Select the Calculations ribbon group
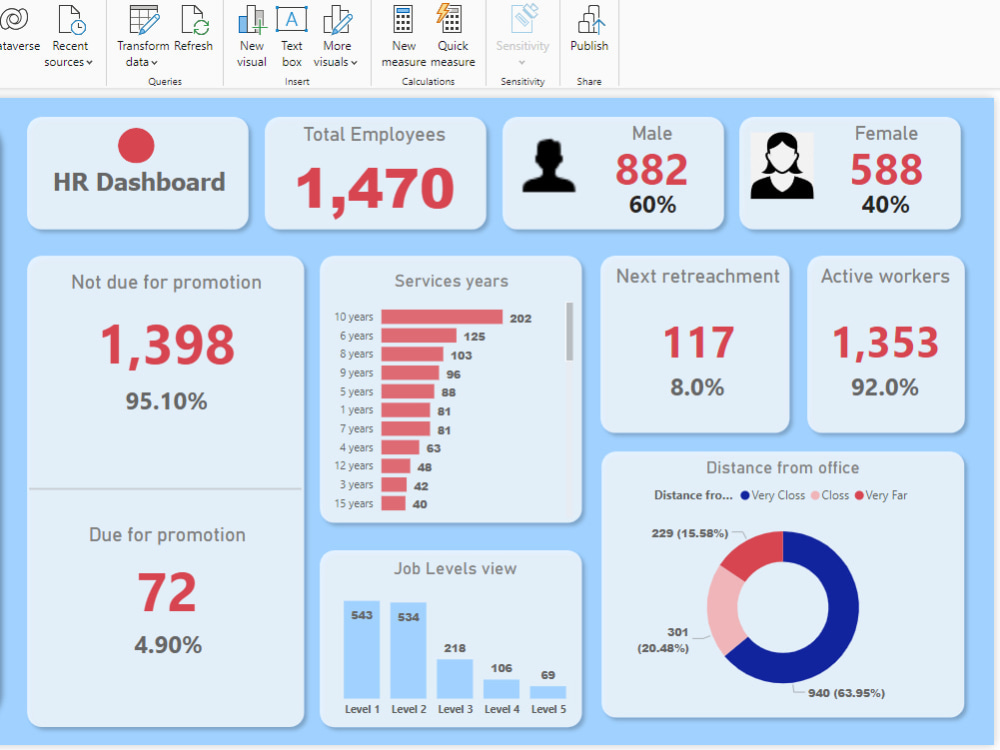The width and height of the screenshot is (1000, 750). 427,81
